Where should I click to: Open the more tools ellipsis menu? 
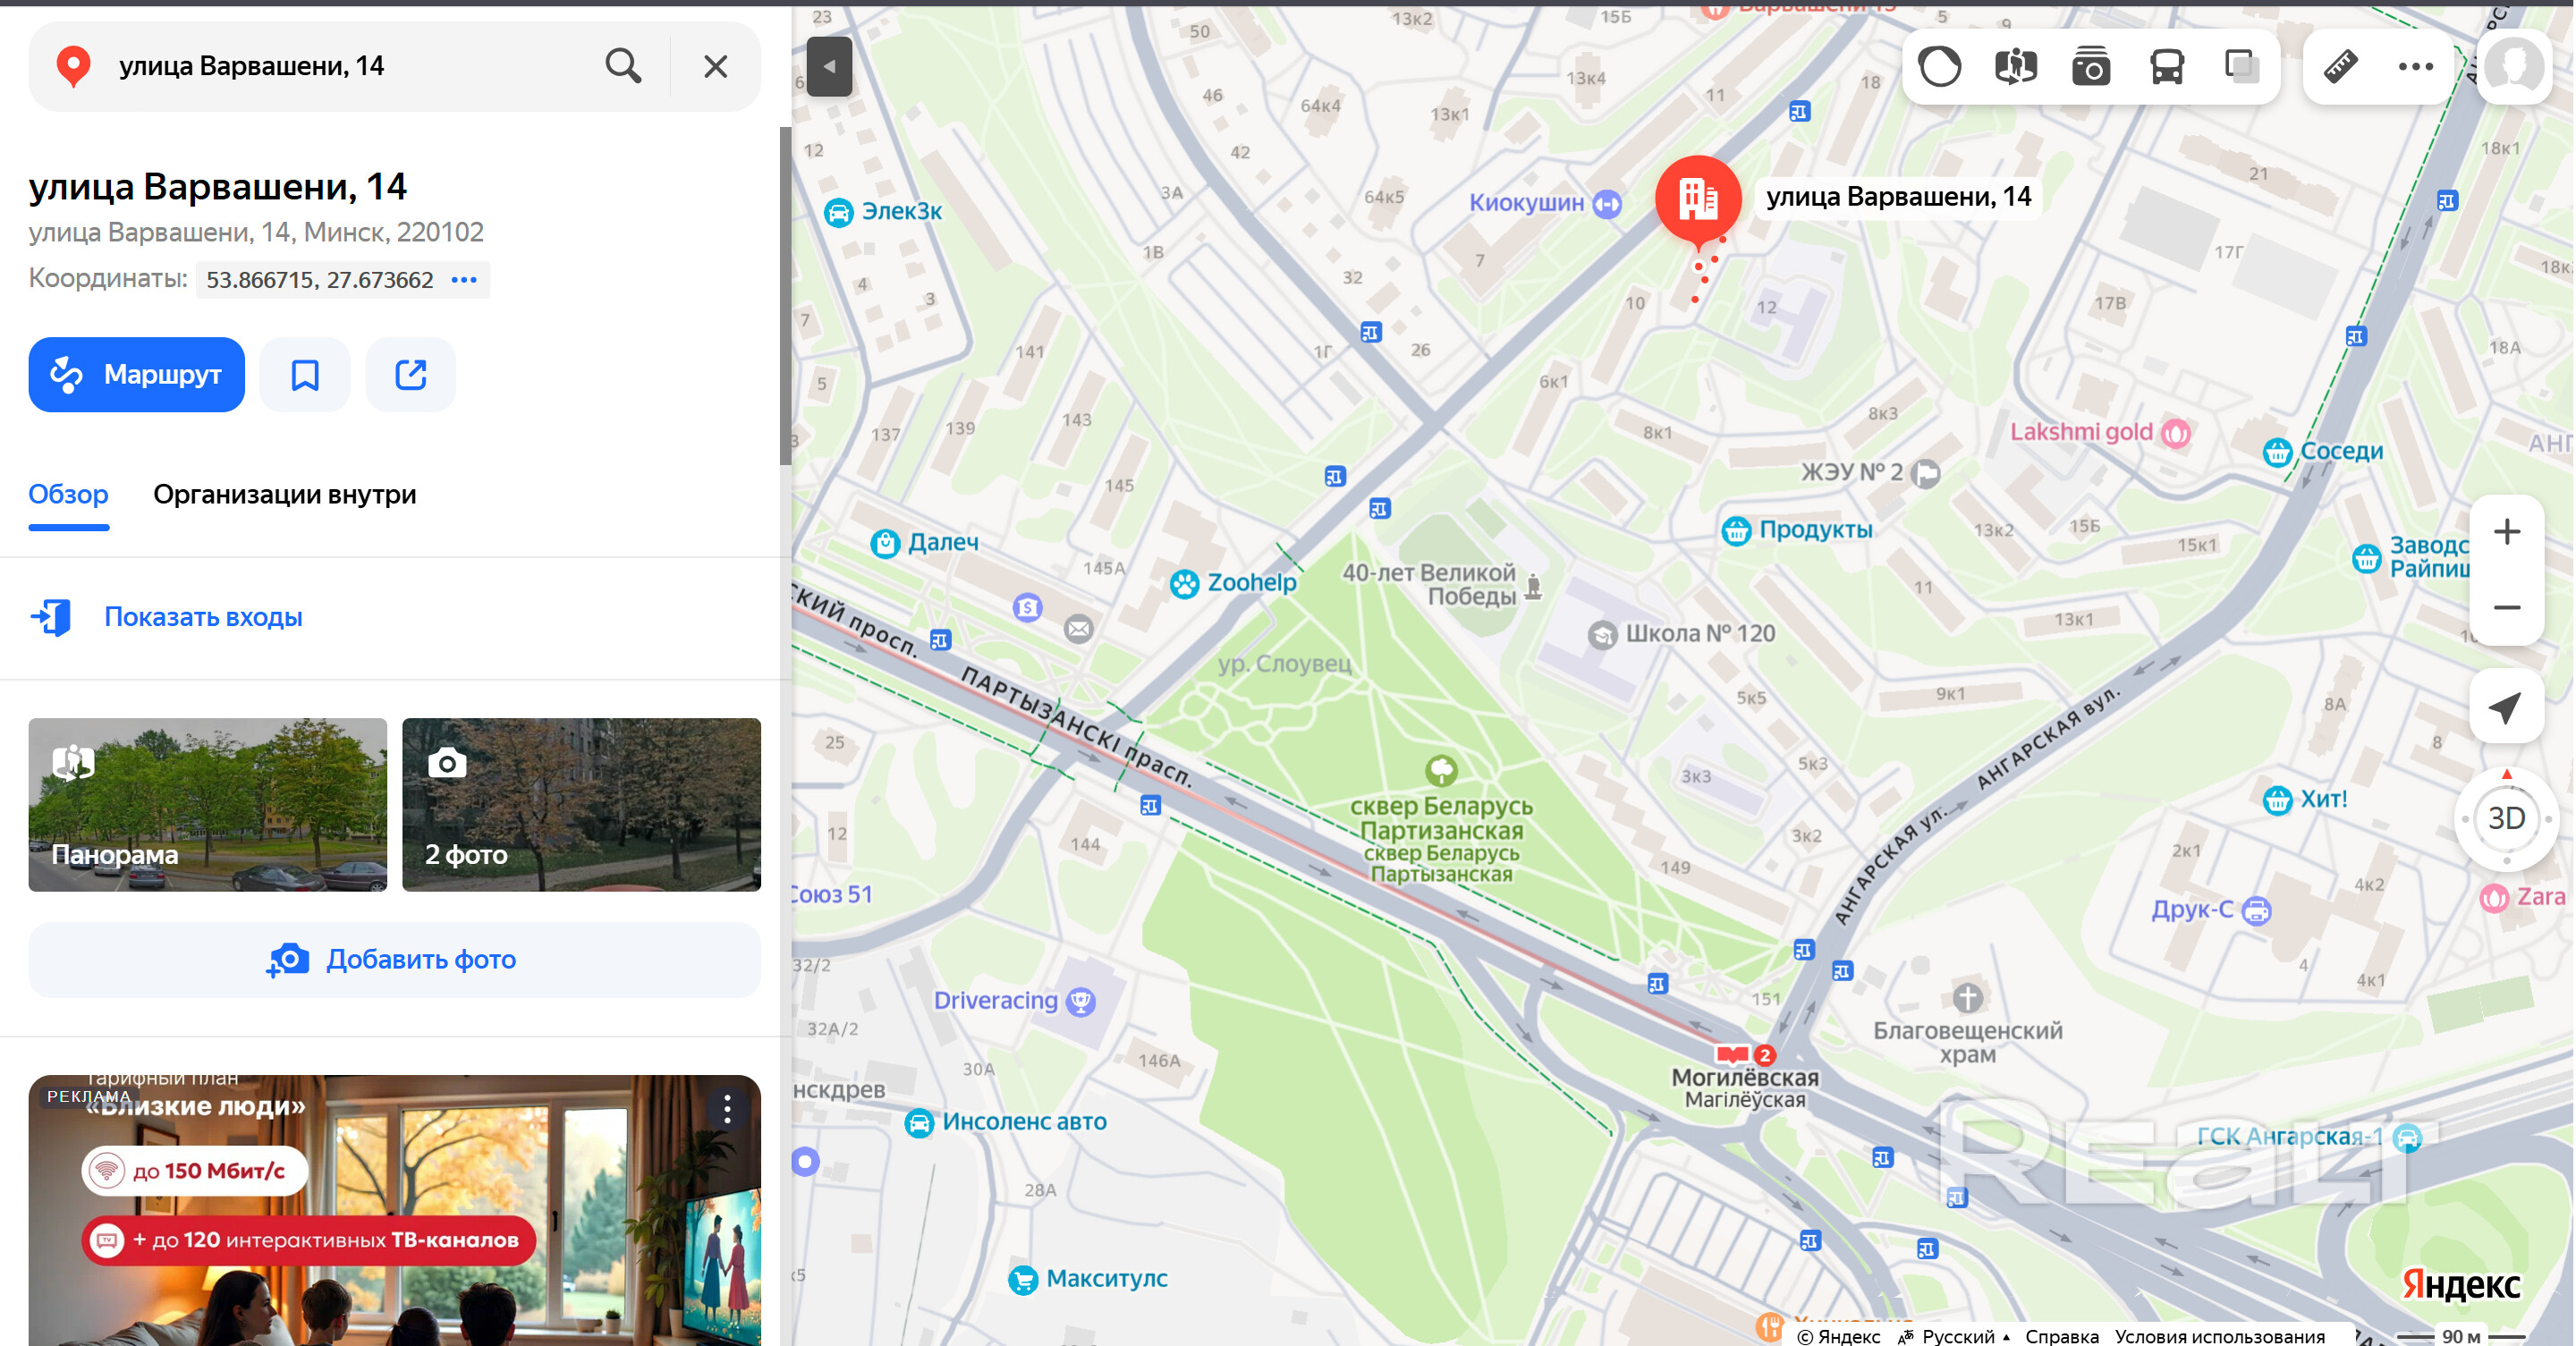point(2415,67)
